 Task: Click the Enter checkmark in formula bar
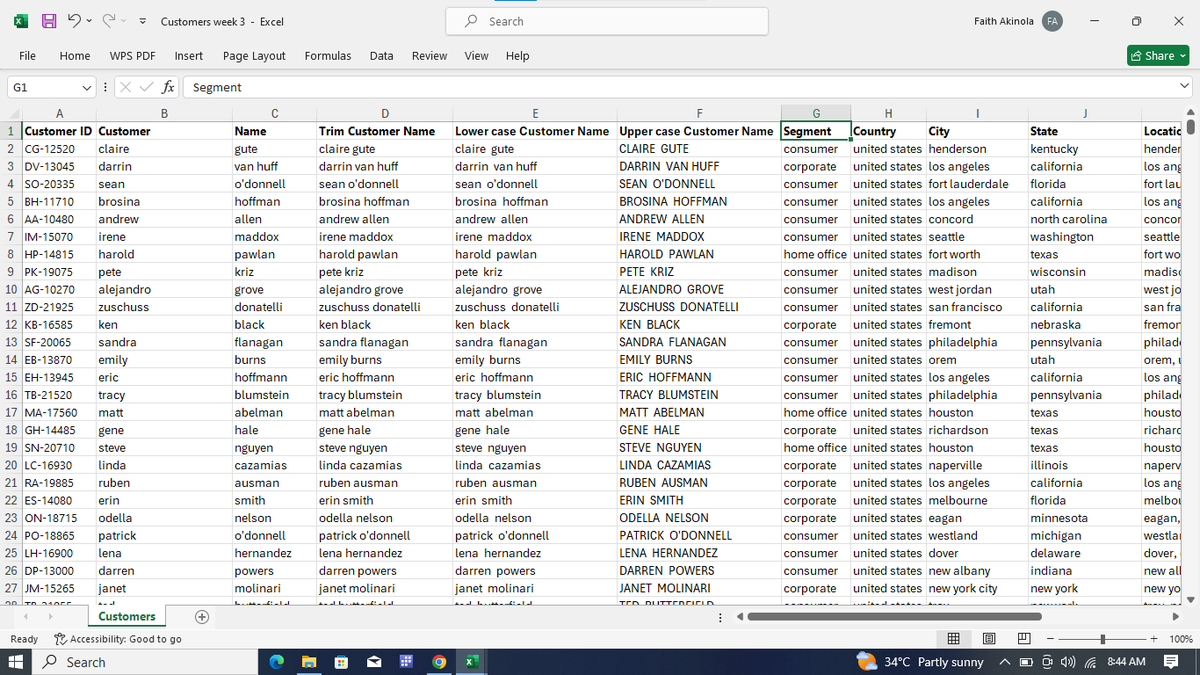click(x=148, y=88)
